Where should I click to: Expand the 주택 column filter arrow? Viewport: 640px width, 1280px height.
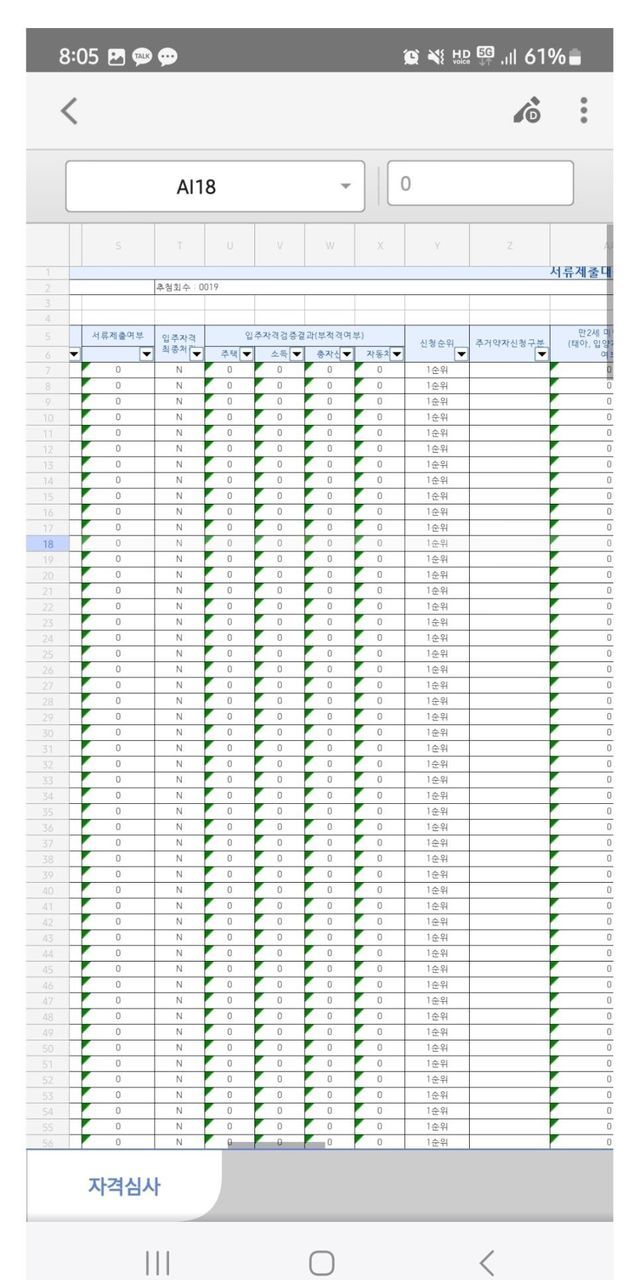pyautogui.click(x=246, y=354)
